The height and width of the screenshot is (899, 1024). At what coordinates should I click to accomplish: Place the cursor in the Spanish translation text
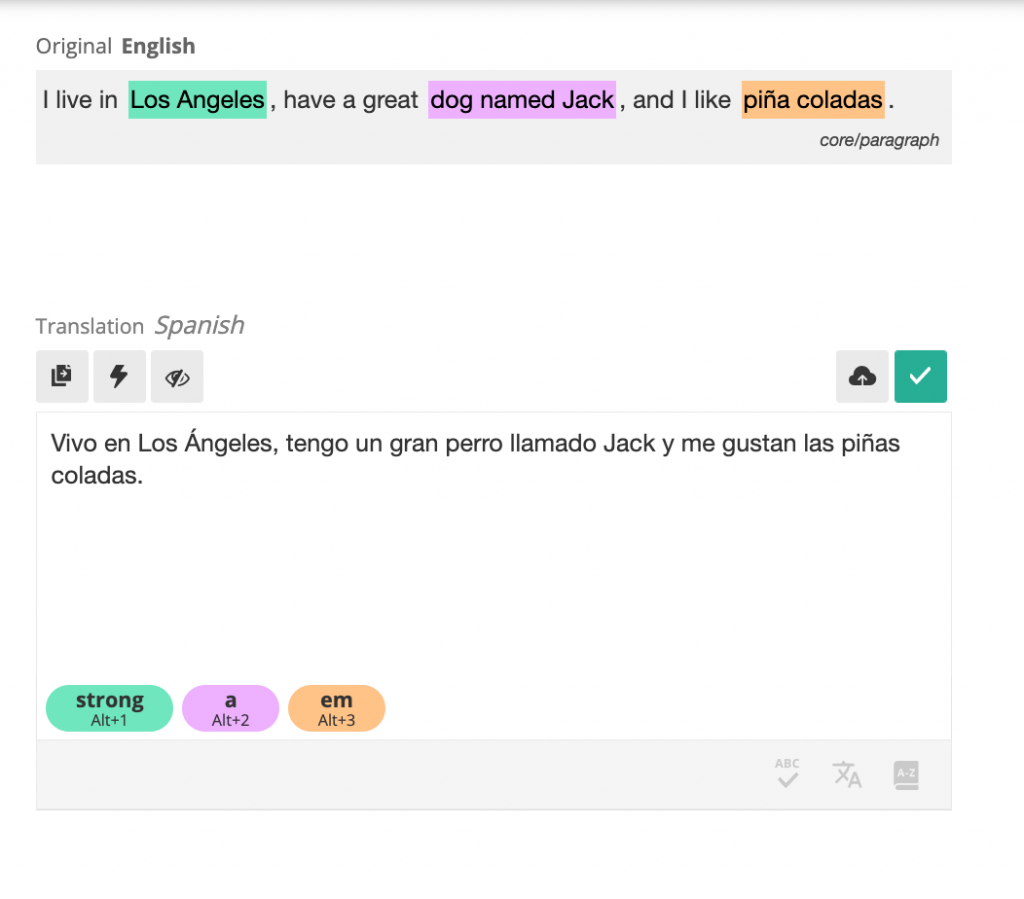(475, 459)
